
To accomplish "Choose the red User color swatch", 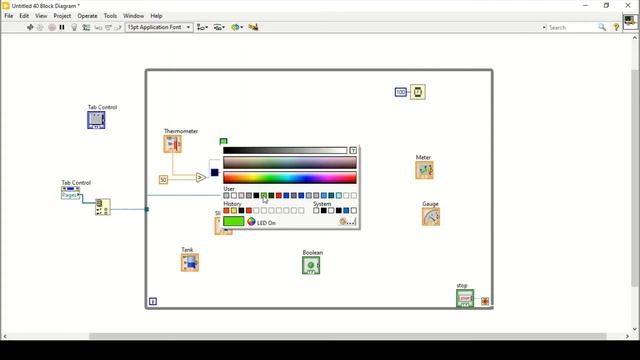I will 279,196.
